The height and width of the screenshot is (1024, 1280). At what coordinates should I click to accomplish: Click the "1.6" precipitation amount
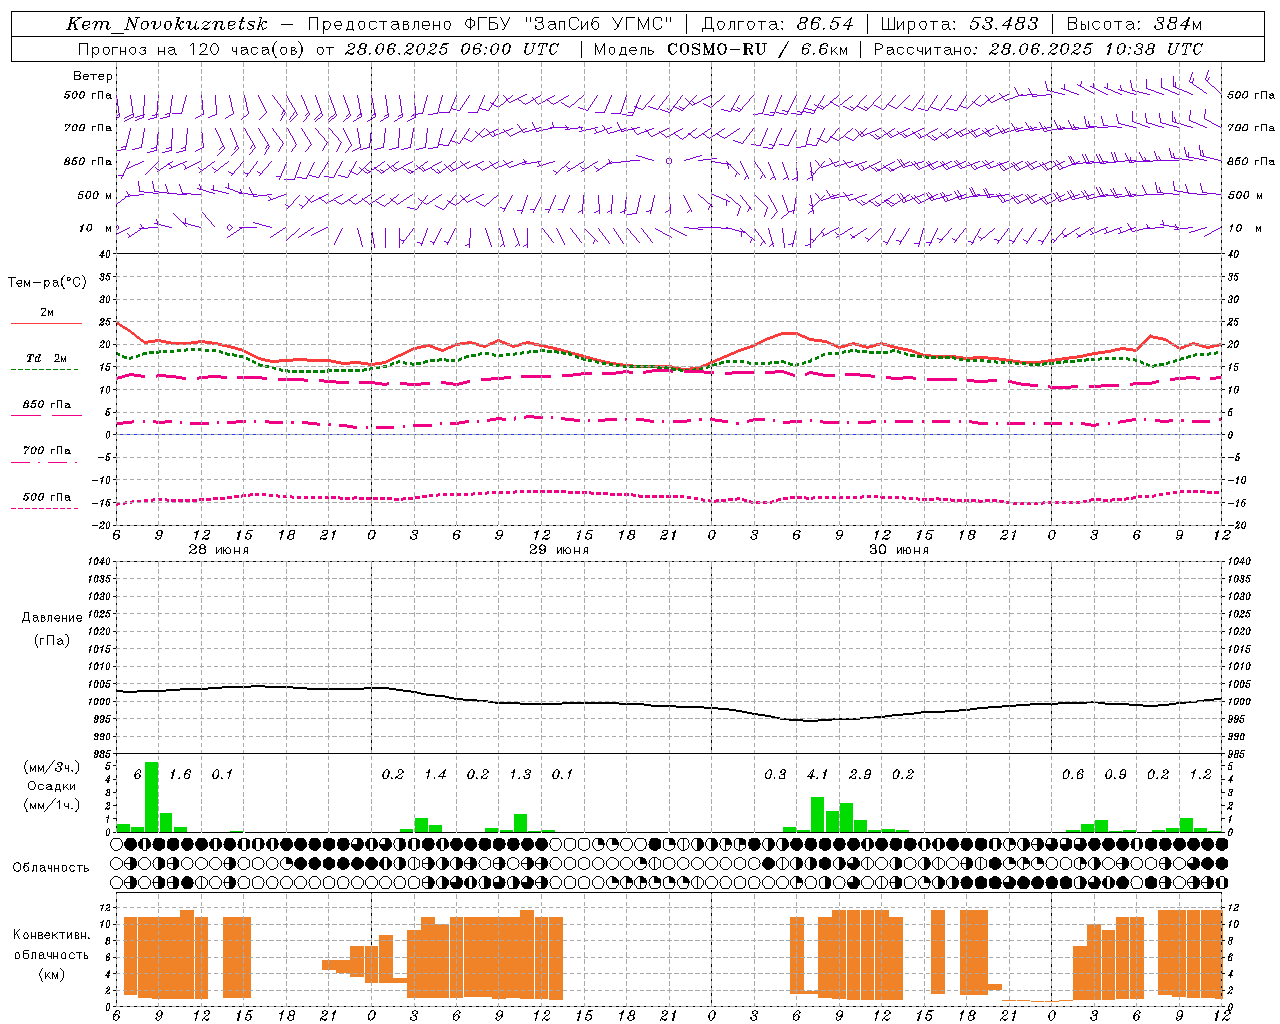pyautogui.click(x=180, y=775)
